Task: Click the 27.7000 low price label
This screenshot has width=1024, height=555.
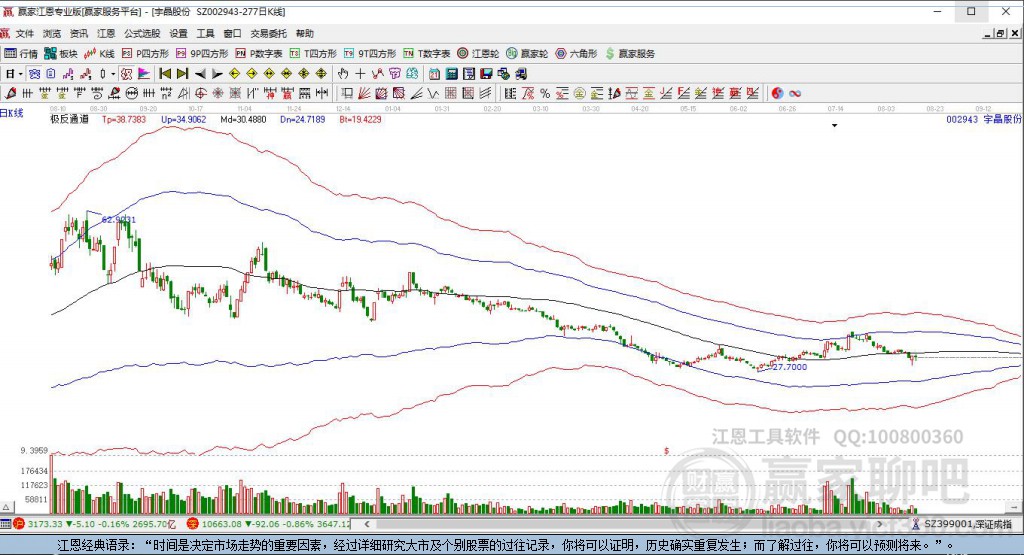Action: (x=790, y=367)
